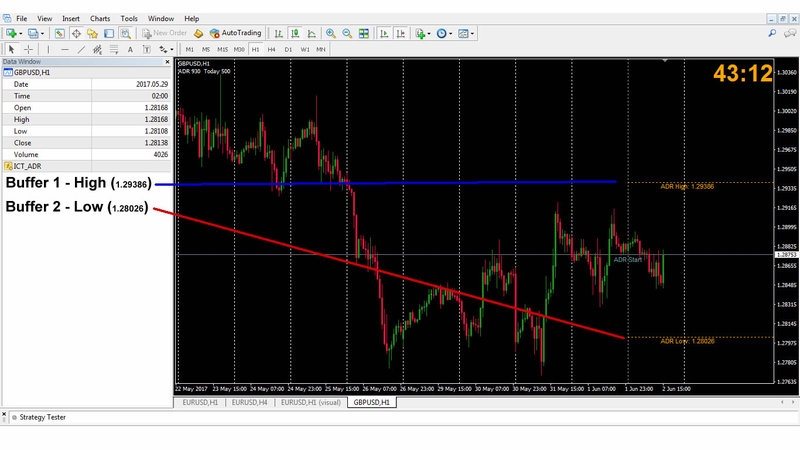Image resolution: width=800 pixels, height=450 pixels.
Task: Open search with the magnifier icon
Action: pyautogui.click(x=772, y=33)
